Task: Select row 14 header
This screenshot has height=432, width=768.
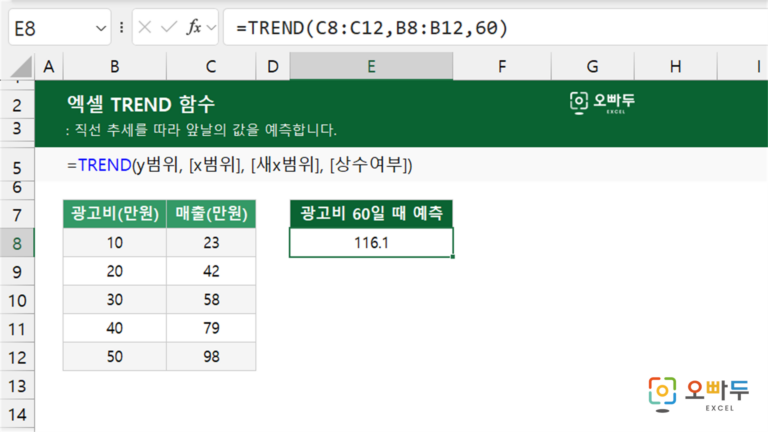Action: [x=17, y=414]
